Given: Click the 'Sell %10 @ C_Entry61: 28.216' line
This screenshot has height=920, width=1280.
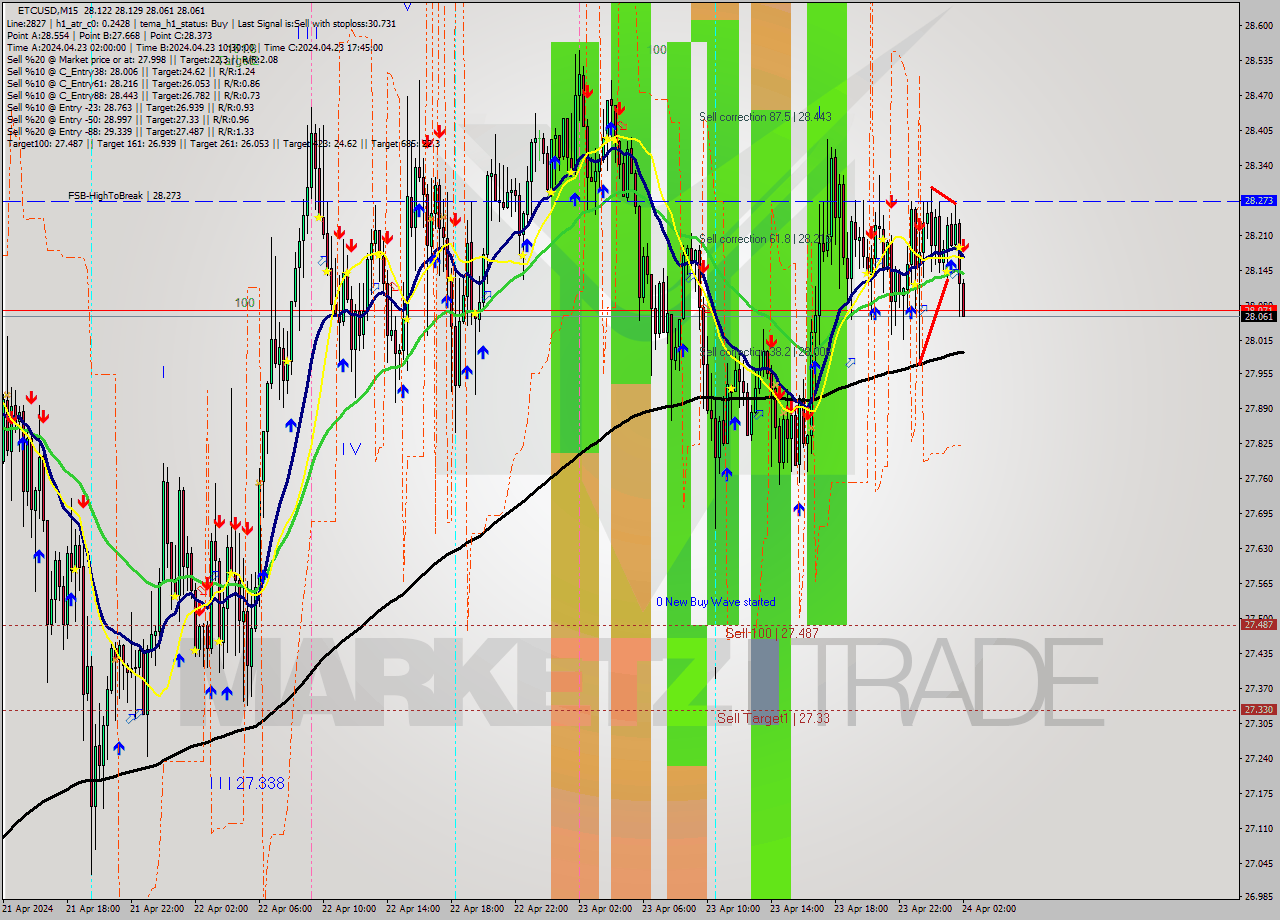Looking at the screenshot, I should [x=133, y=83].
